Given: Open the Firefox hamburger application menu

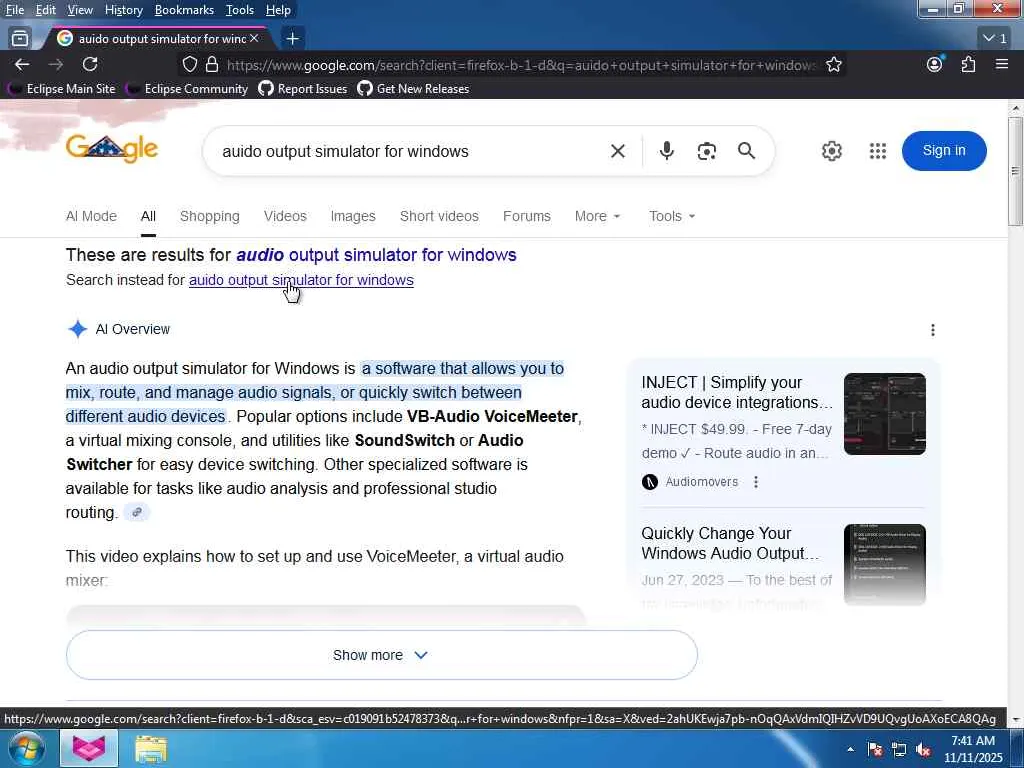Looking at the screenshot, I should point(1002,64).
